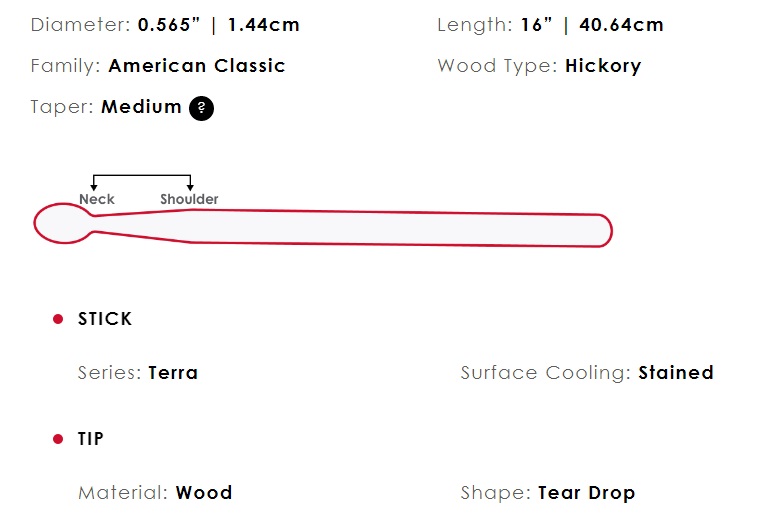Image resolution: width=758 pixels, height=523 pixels.
Task: Click the Neck label on the diagram
Action: (97, 199)
